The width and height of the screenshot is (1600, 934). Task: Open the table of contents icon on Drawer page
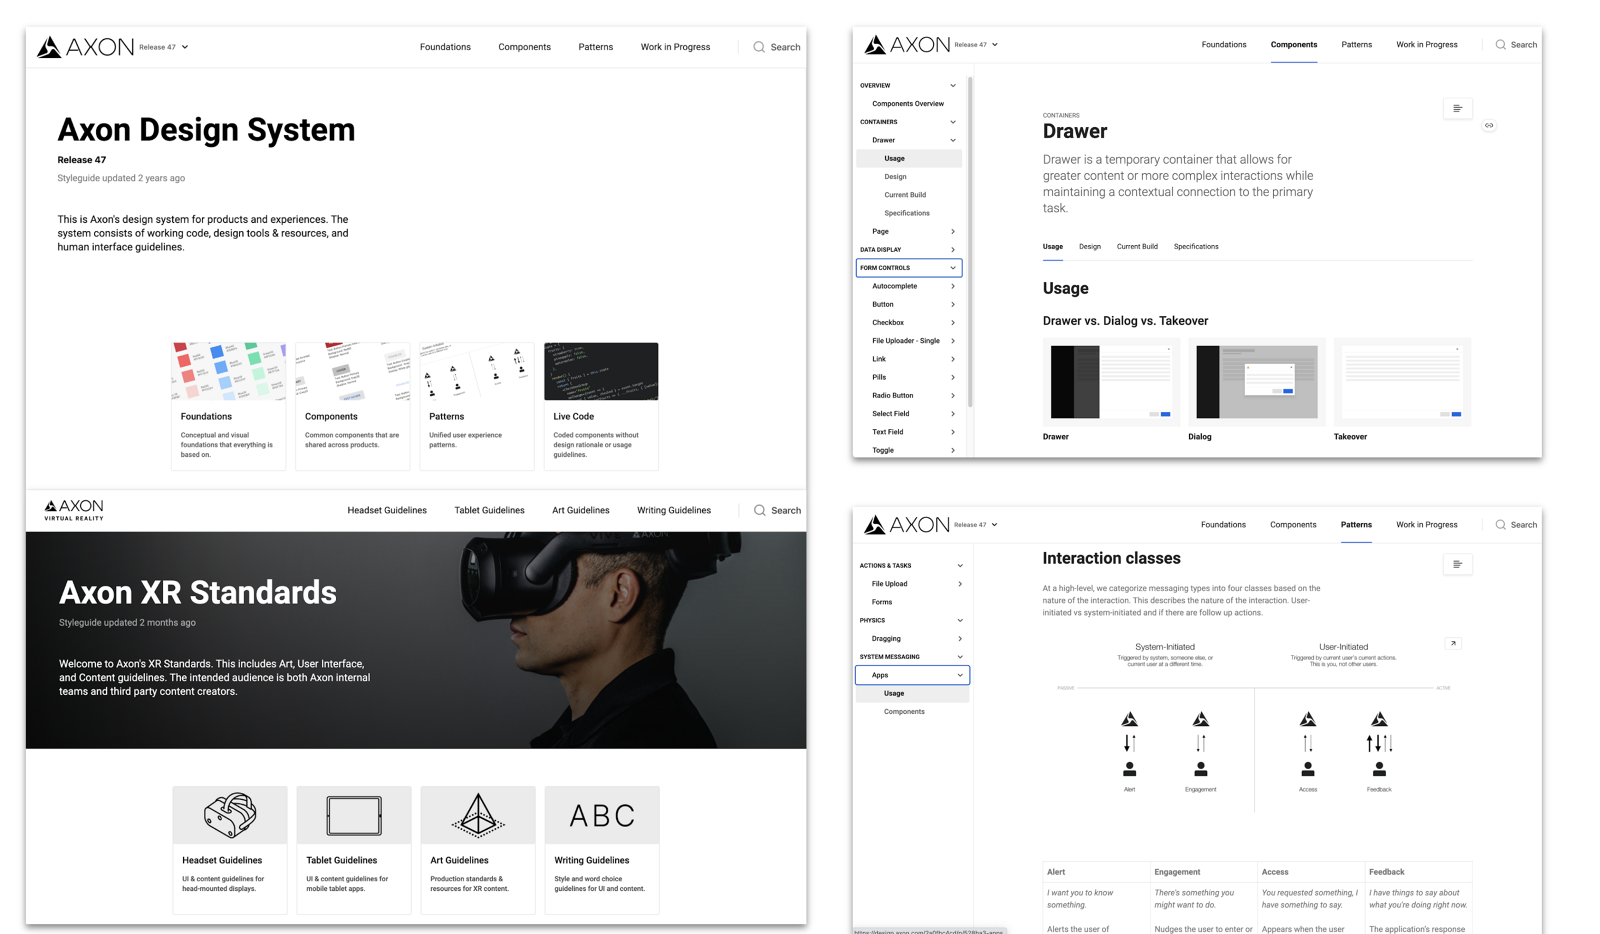(1457, 108)
